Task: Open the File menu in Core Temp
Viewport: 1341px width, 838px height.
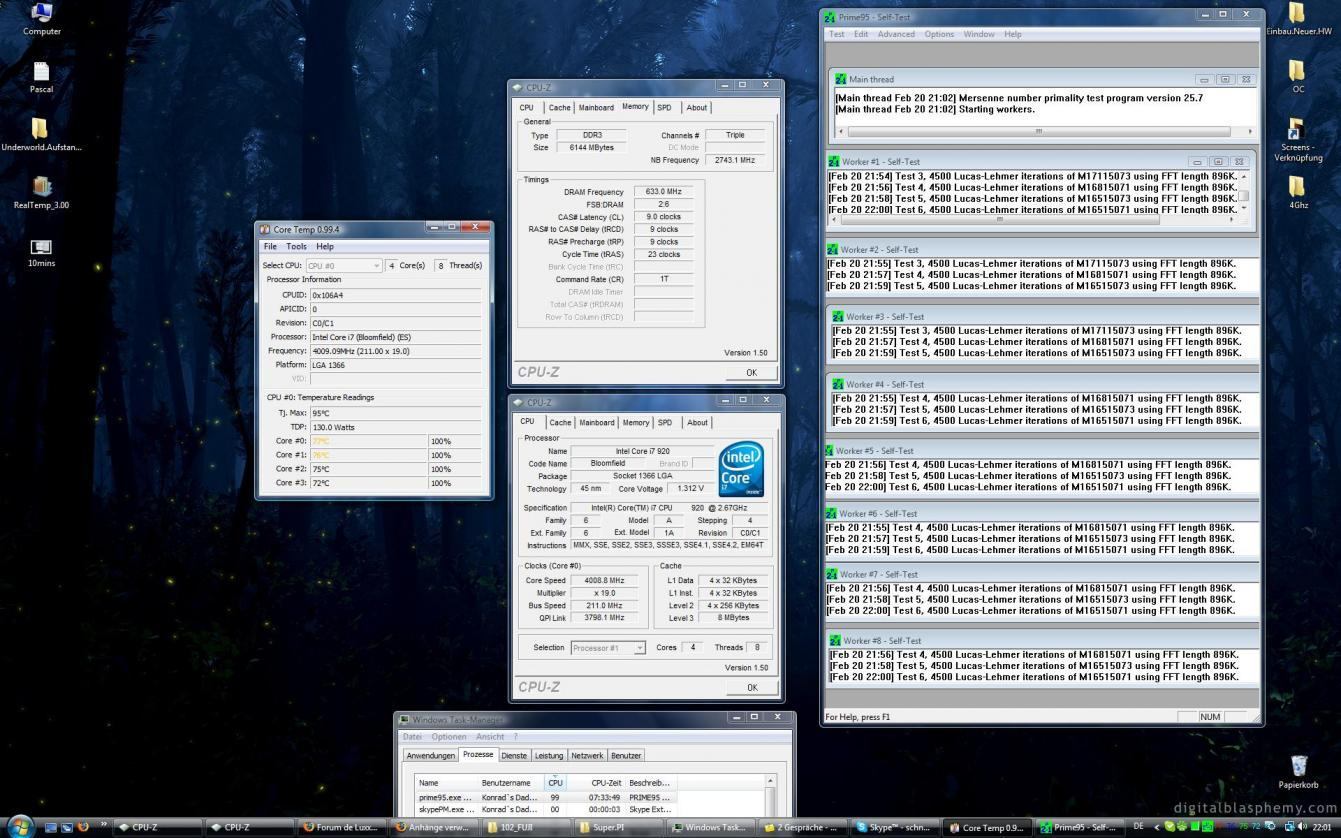Action: click(x=270, y=246)
